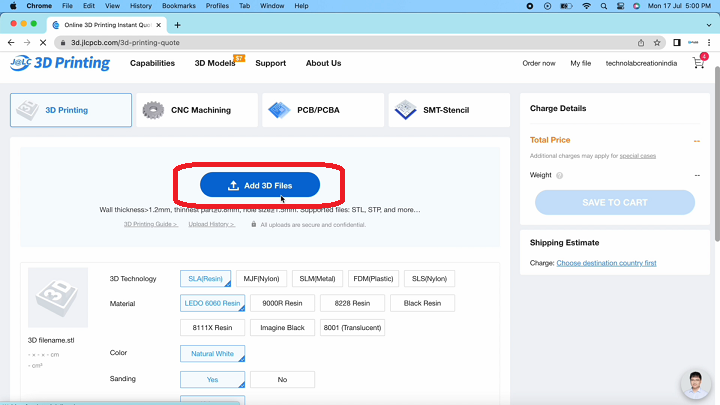Click the Siri icon in menu bar
This screenshot has width=720, height=405.
click(x=636, y=6)
